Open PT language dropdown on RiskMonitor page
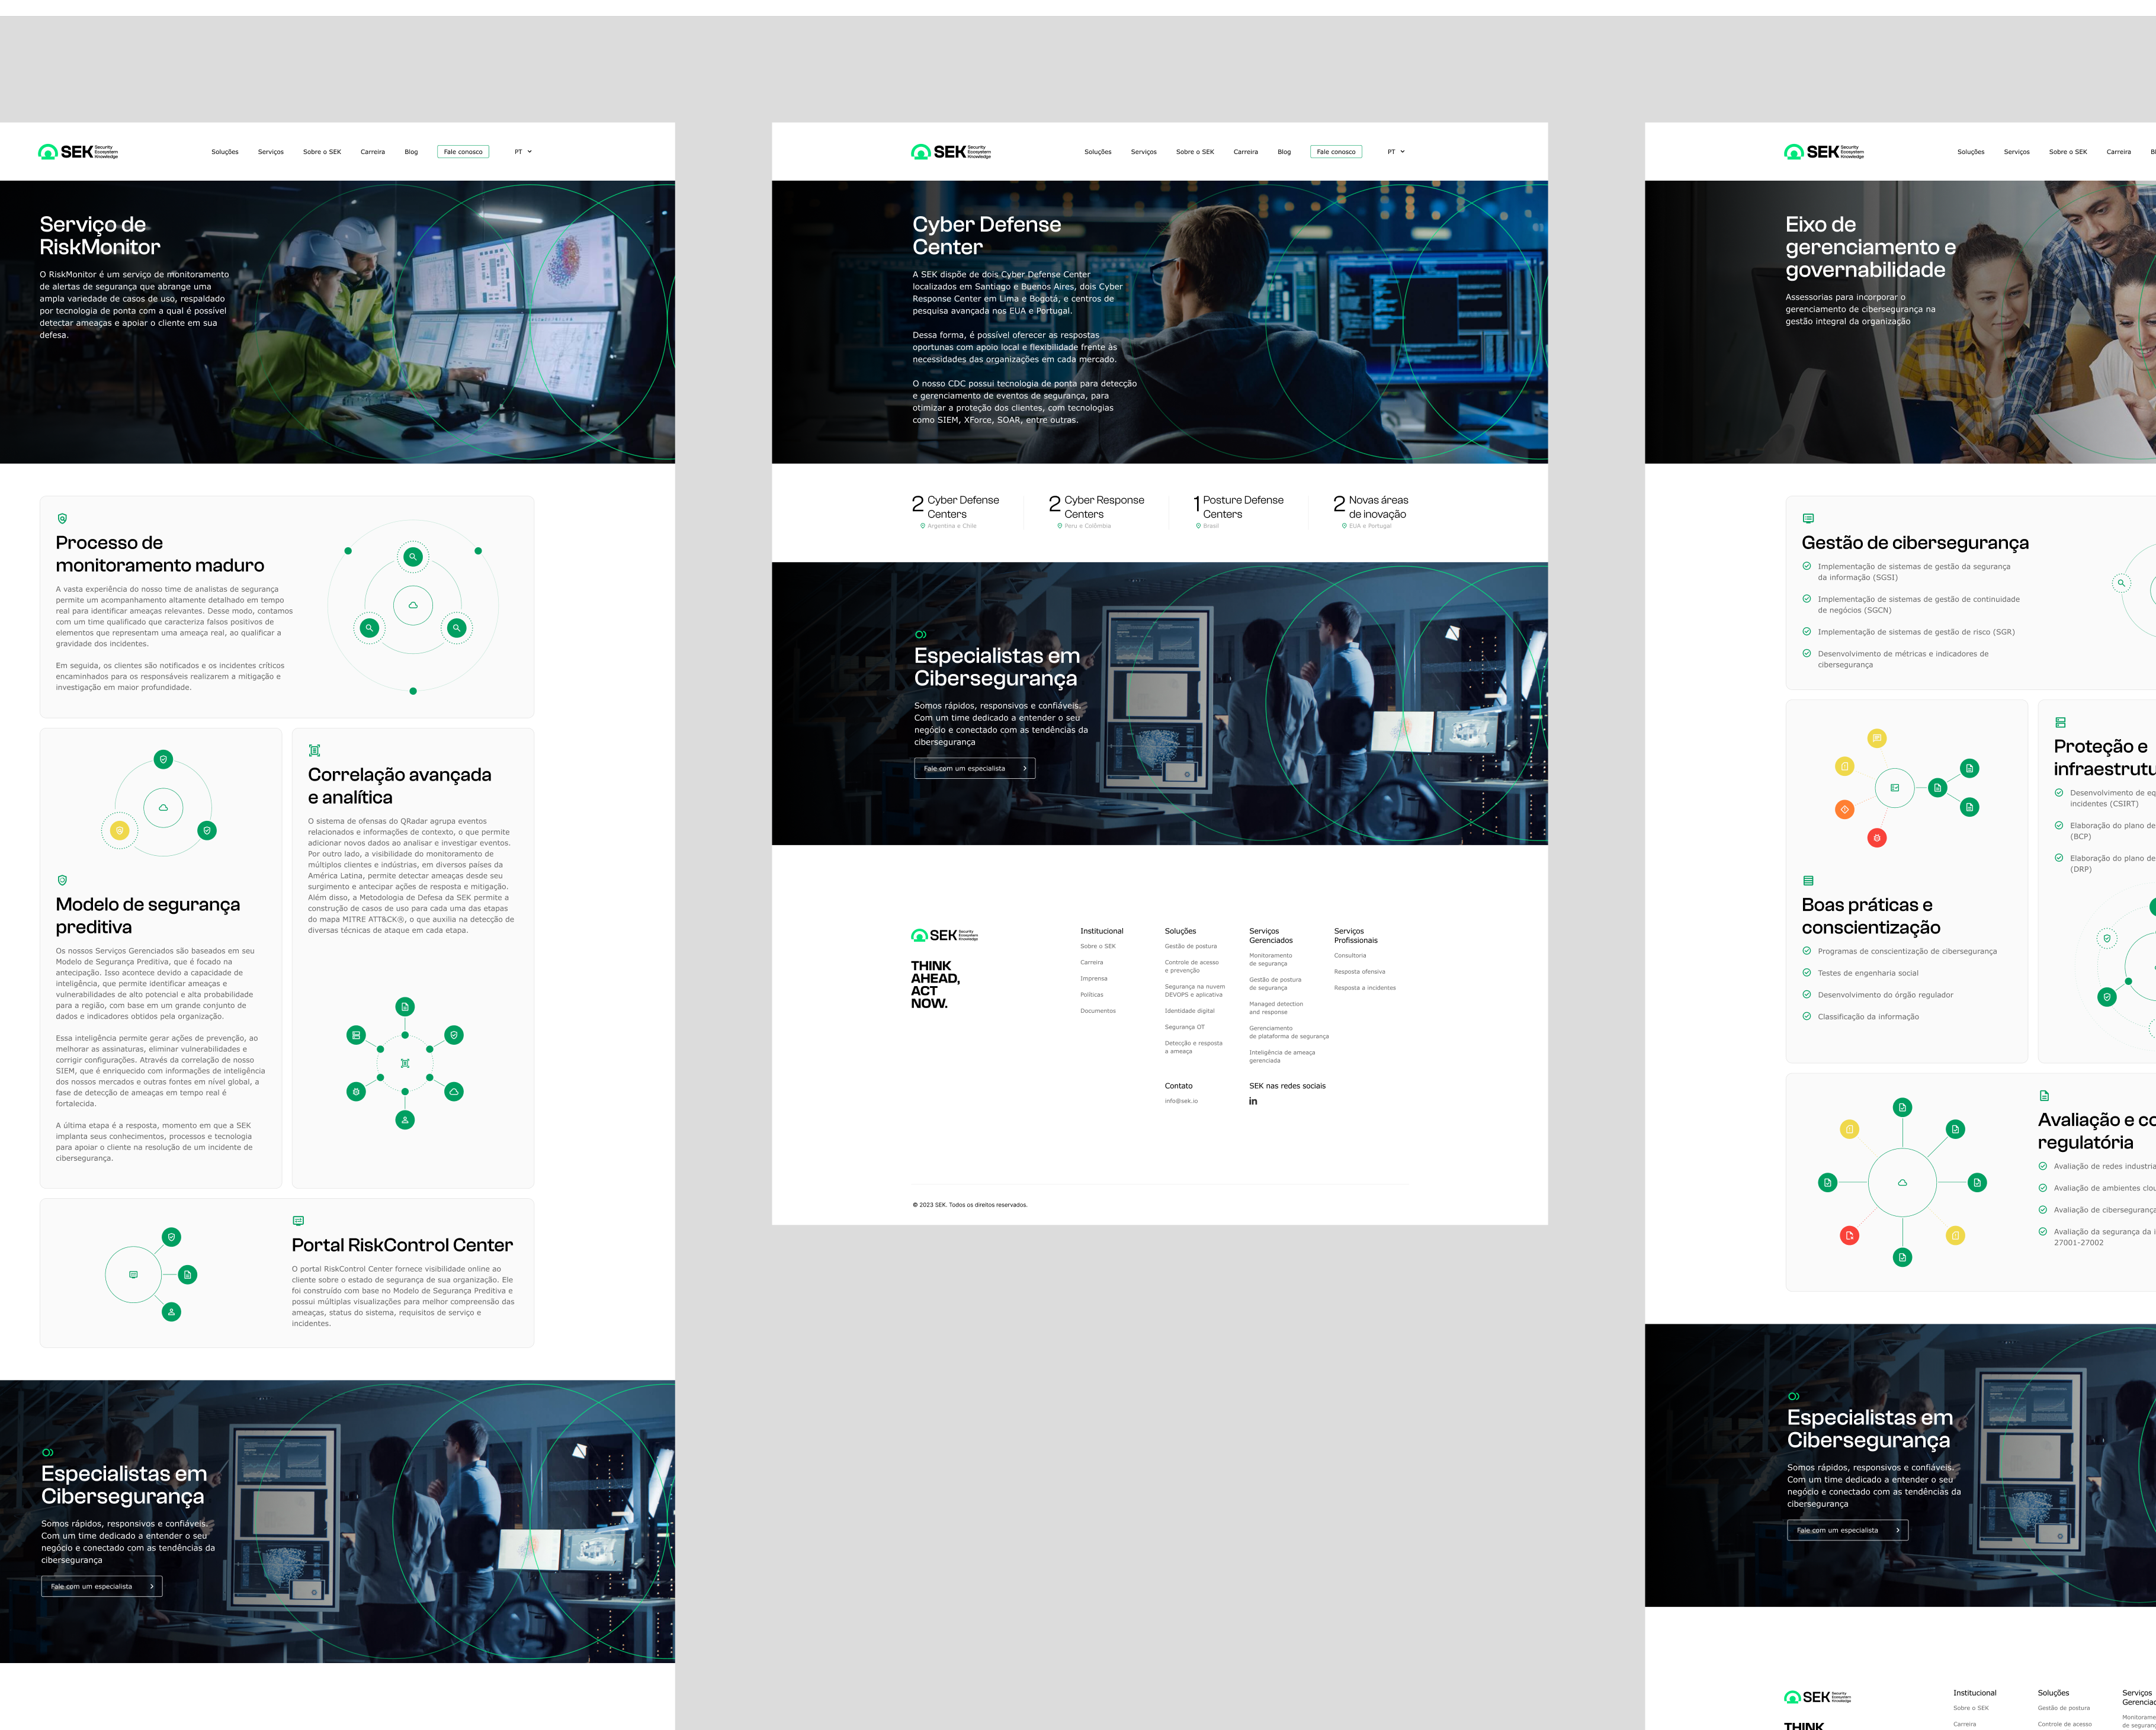Viewport: 2156px width, 1730px height. coord(523,152)
